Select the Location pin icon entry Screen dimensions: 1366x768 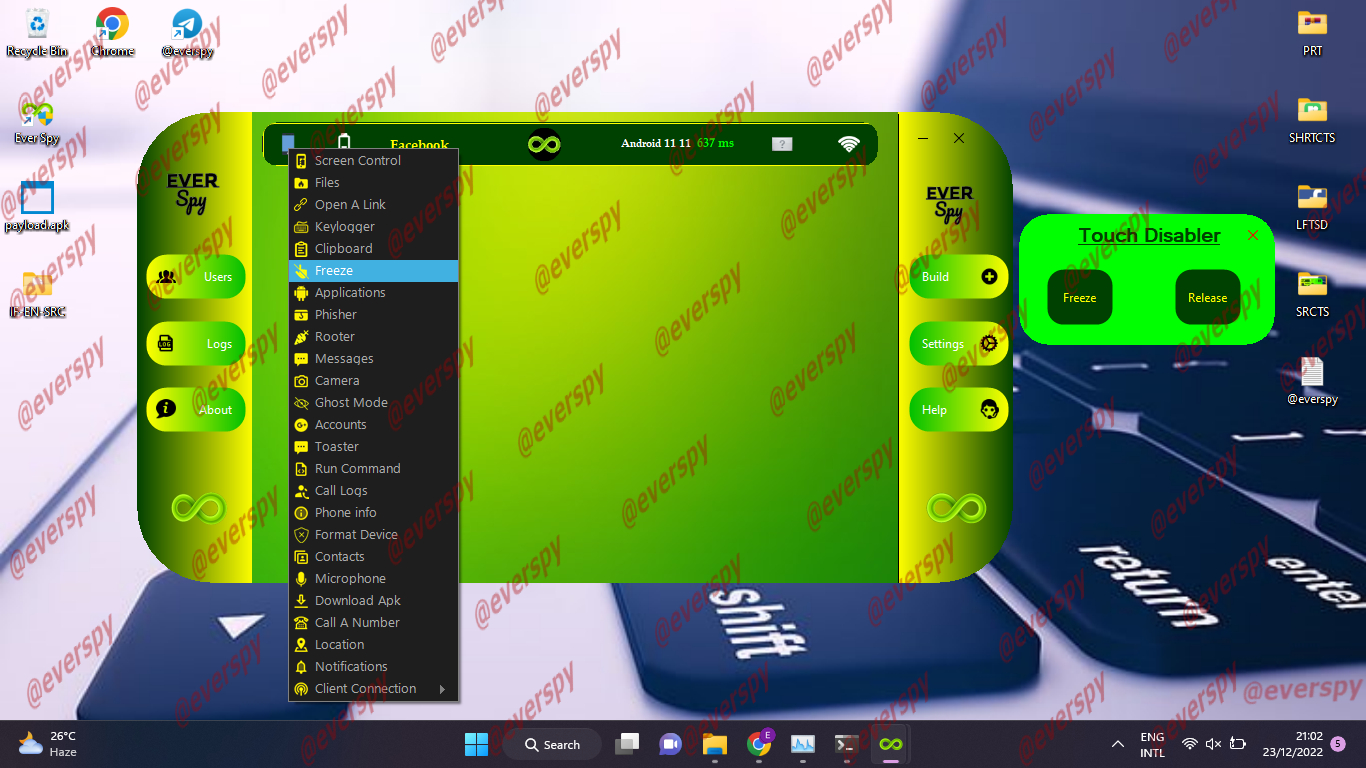301,645
